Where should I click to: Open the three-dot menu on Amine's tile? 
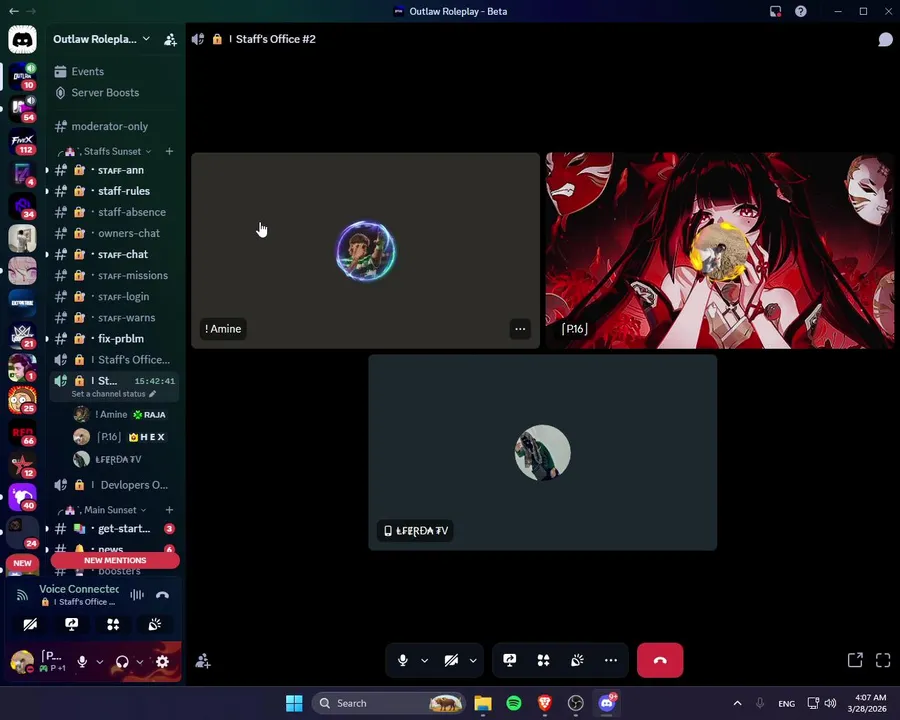click(520, 329)
